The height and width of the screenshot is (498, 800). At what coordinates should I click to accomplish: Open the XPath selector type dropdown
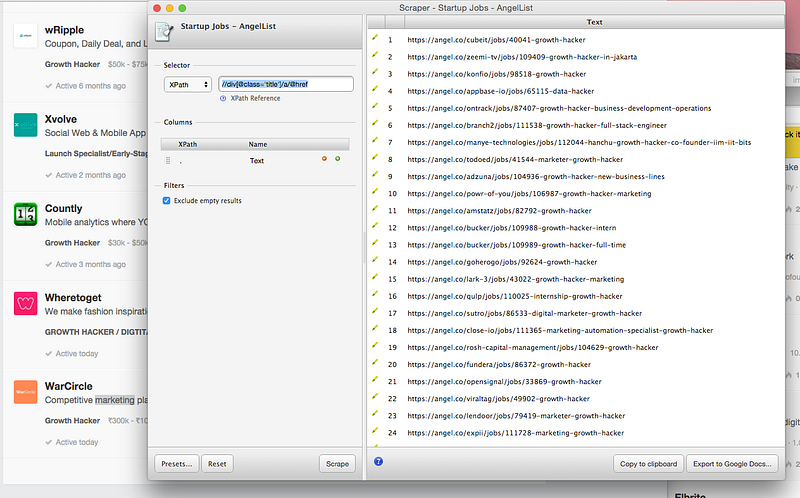pos(188,85)
